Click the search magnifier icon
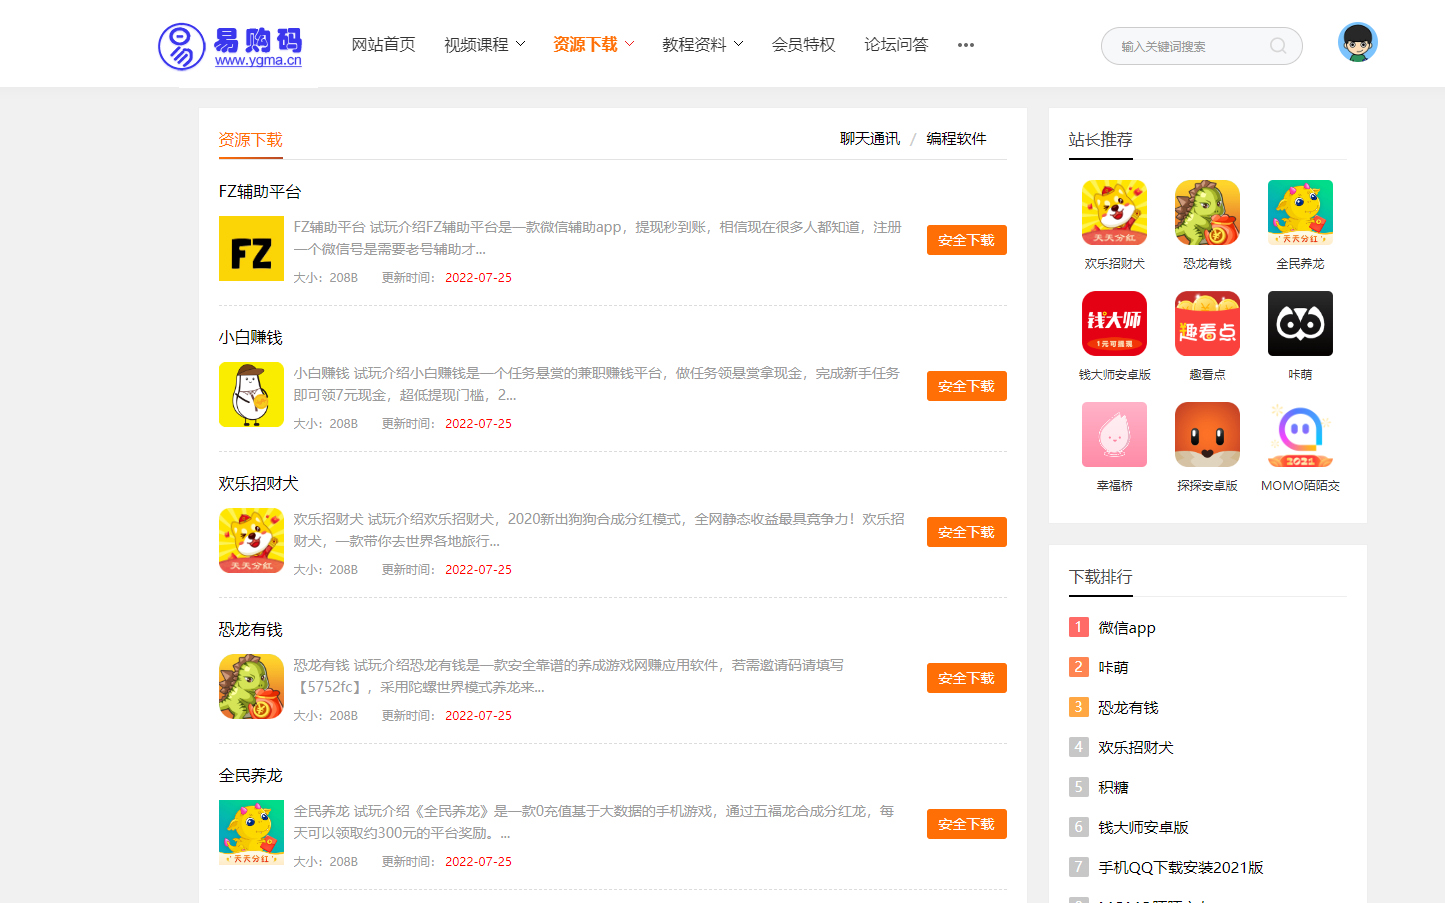The width and height of the screenshot is (1445, 903). click(x=1278, y=46)
